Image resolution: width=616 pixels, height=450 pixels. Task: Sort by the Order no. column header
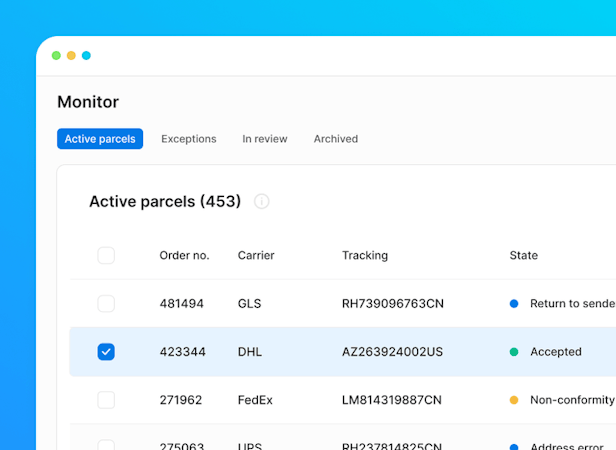[184, 255]
